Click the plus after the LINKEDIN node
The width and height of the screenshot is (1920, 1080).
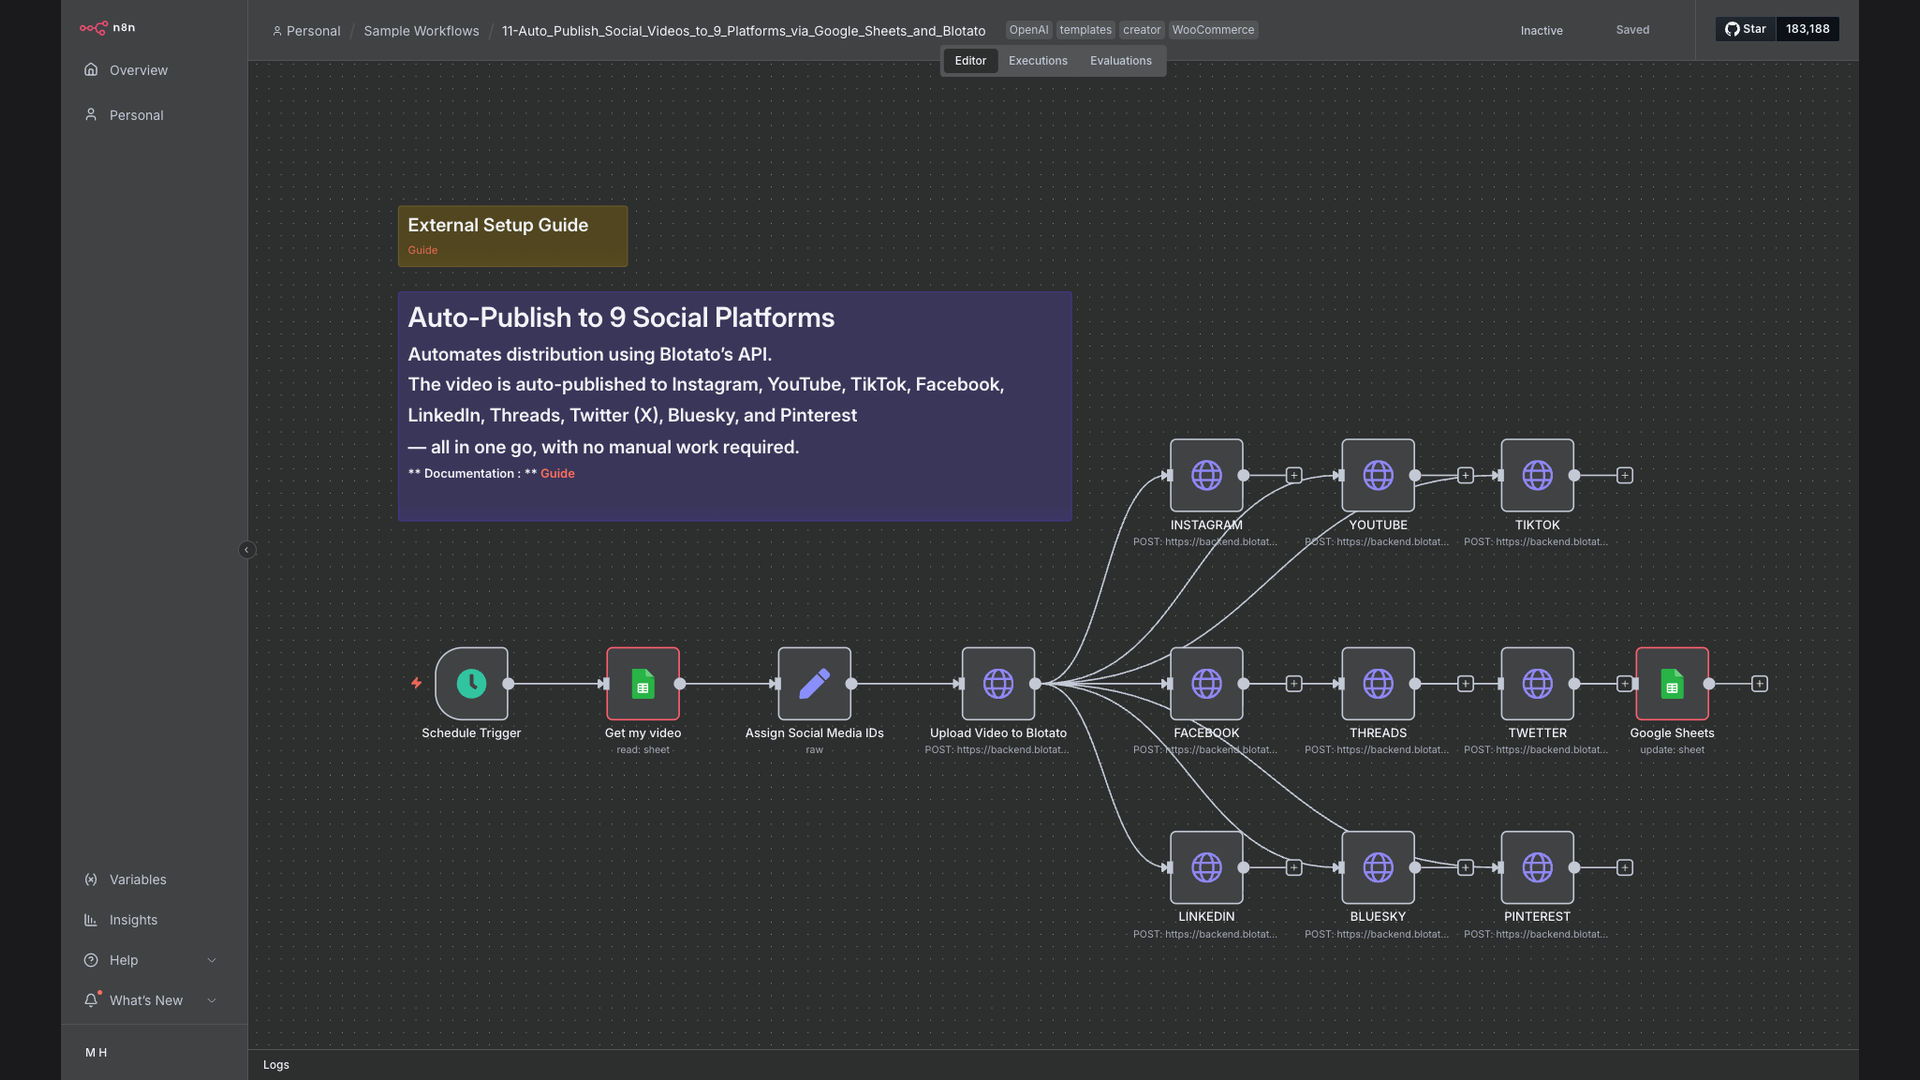[1294, 867]
